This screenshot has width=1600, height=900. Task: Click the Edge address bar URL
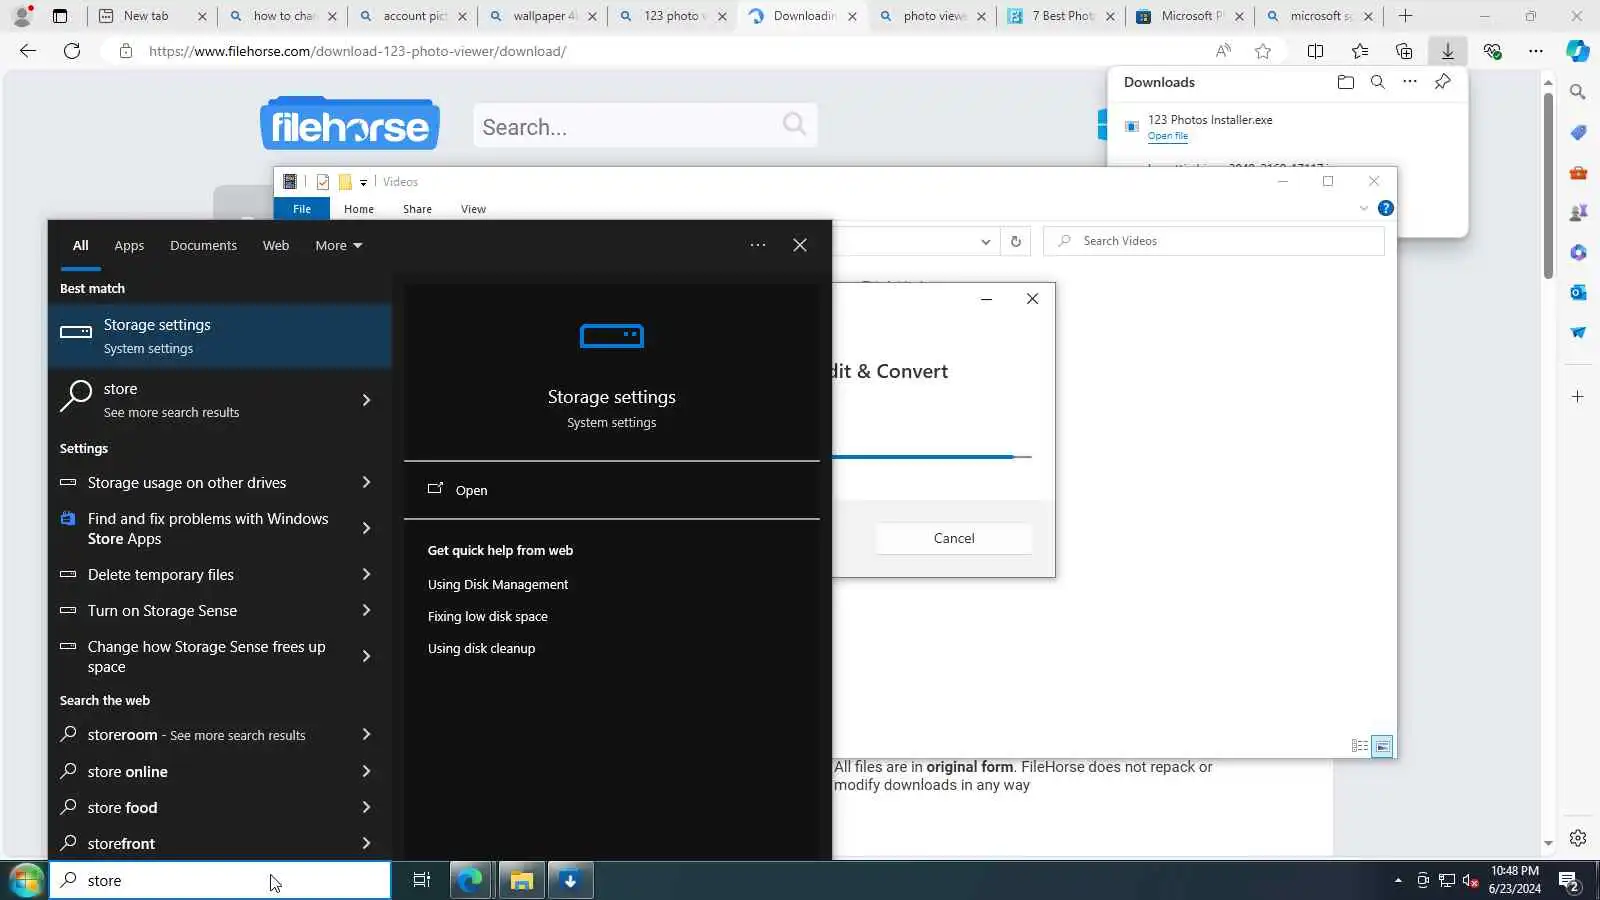click(357, 51)
